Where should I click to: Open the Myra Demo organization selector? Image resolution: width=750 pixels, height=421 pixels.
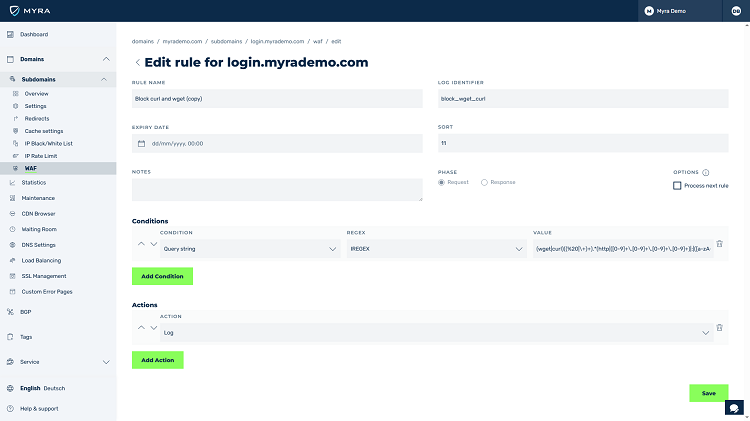680,11
